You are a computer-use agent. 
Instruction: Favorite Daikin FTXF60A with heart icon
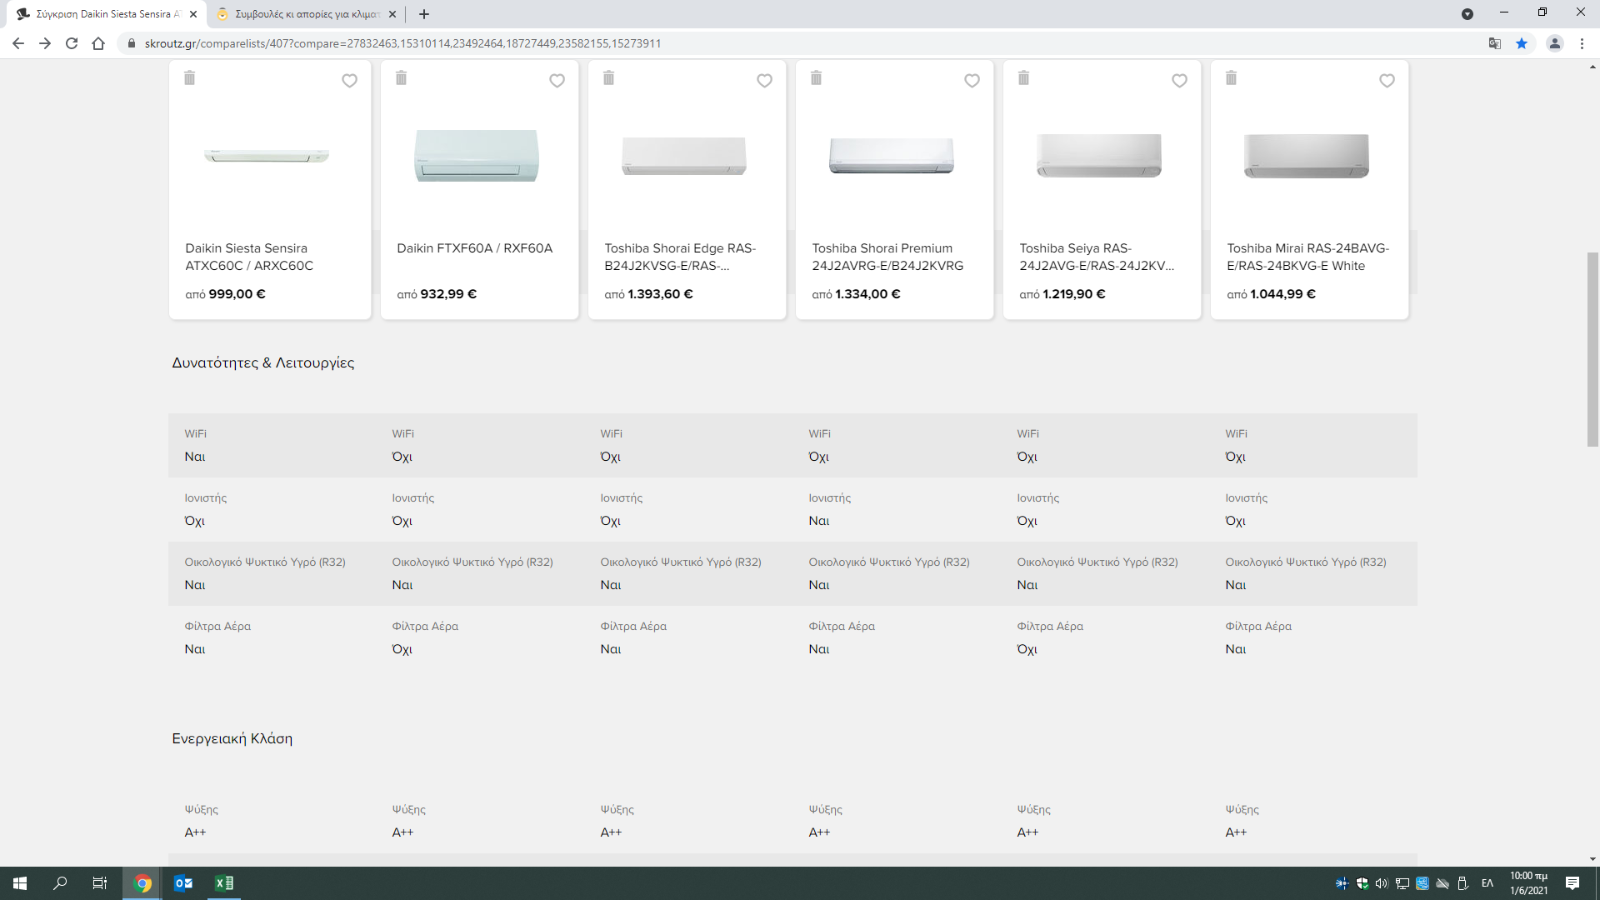coord(557,81)
